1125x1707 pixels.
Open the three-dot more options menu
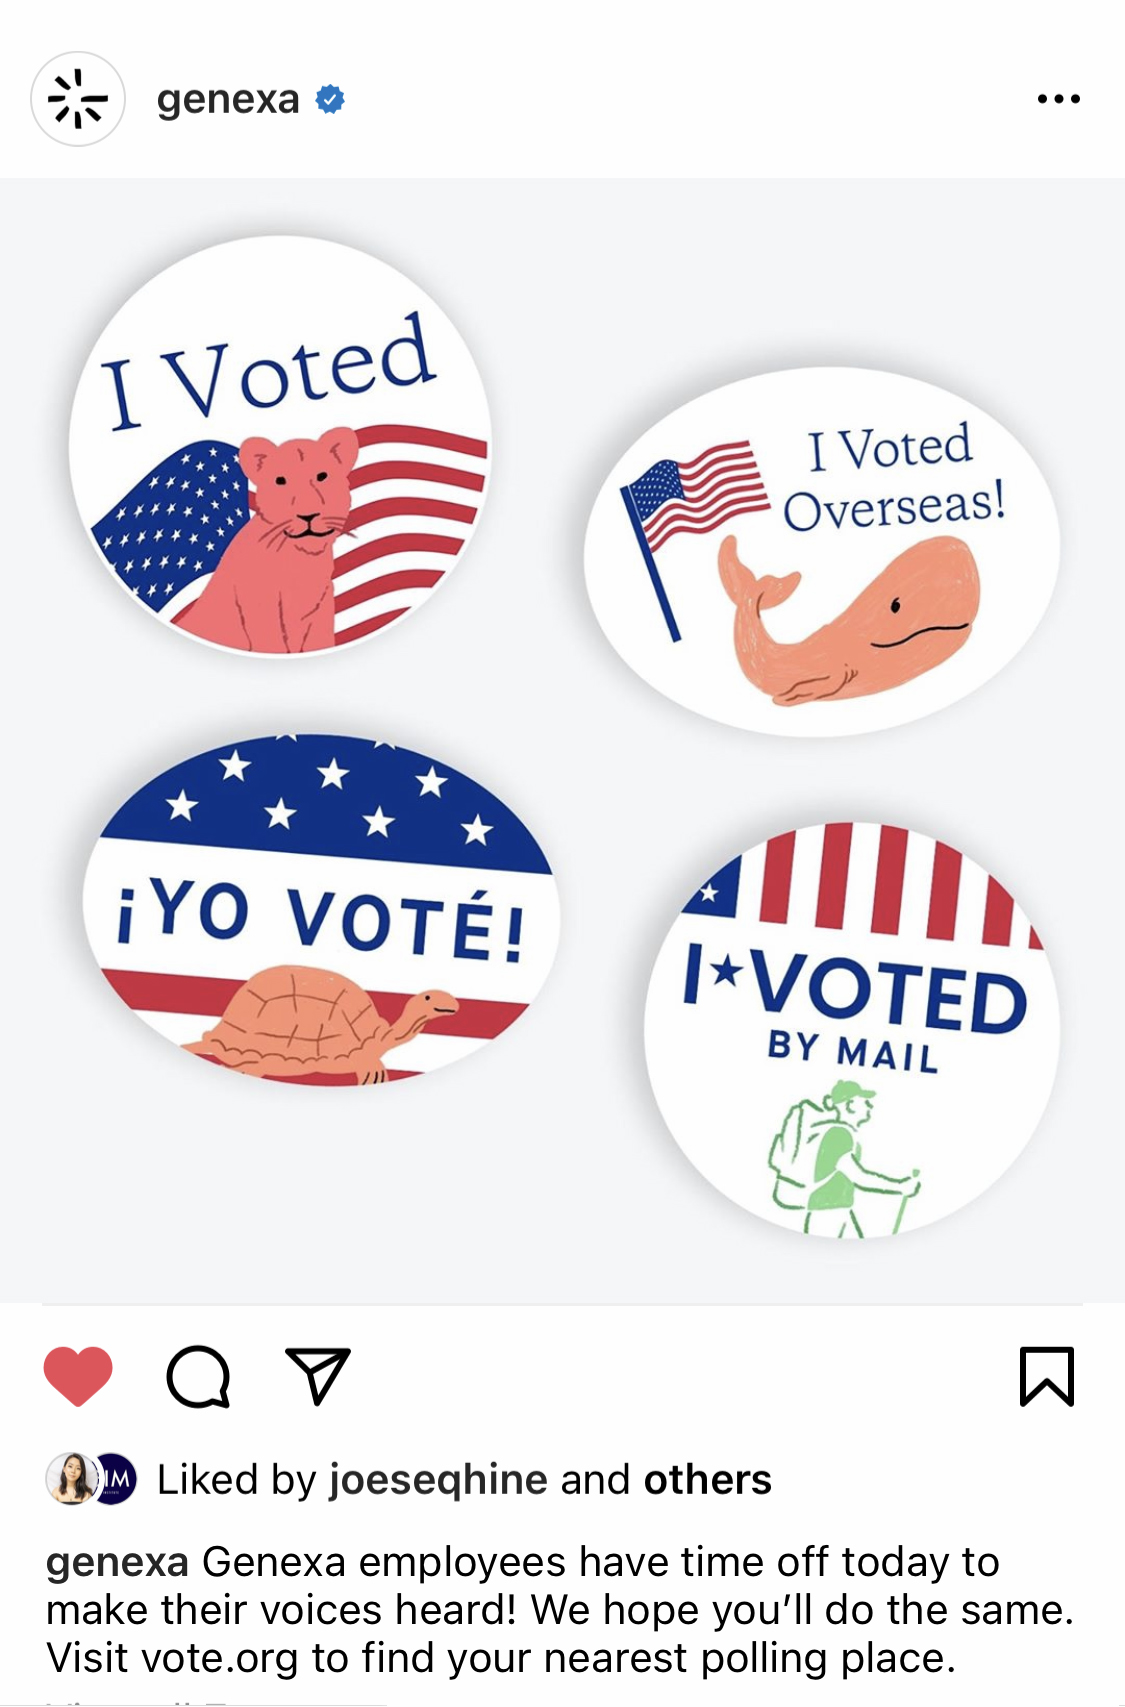1059,99
